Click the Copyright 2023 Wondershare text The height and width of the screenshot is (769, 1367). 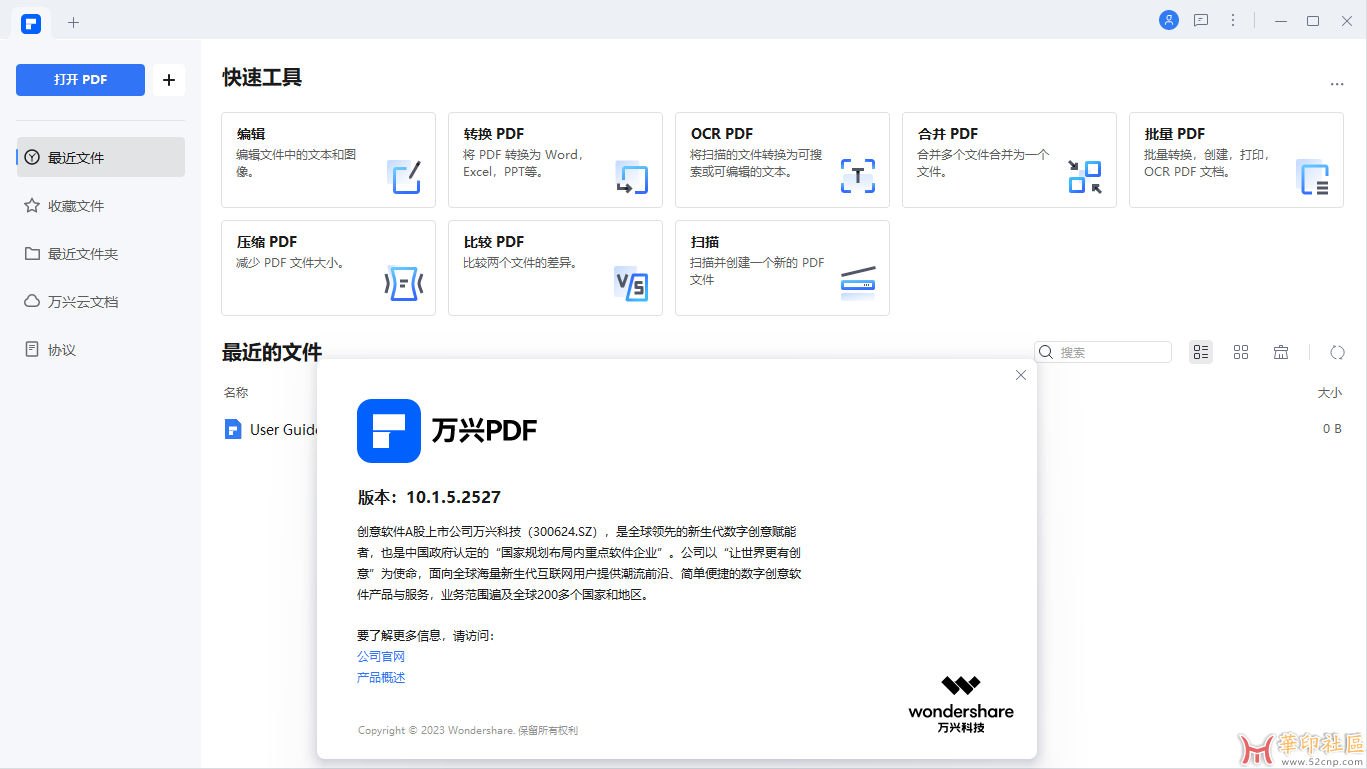pos(468,730)
